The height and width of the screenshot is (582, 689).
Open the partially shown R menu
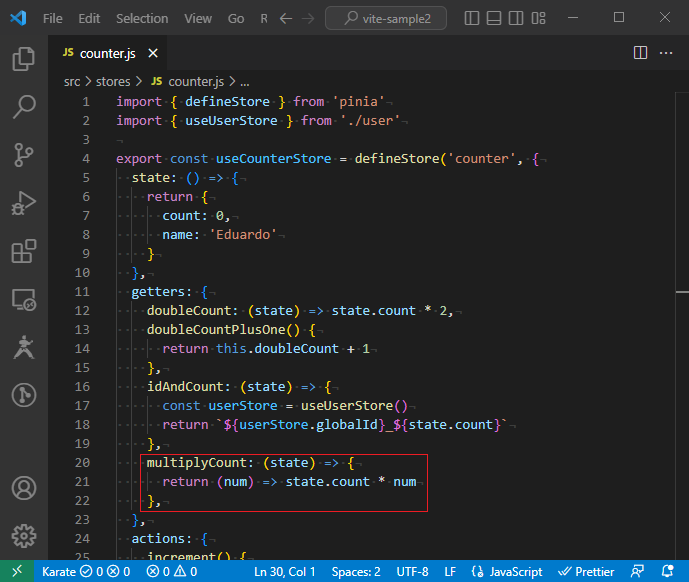(264, 18)
